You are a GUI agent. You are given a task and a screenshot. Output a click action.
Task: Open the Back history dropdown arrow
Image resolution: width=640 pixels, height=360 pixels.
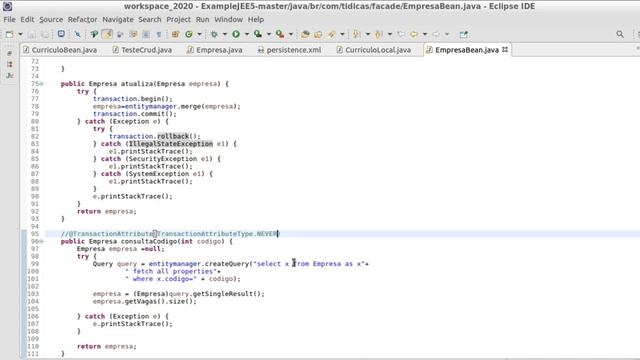(x=424, y=34)
